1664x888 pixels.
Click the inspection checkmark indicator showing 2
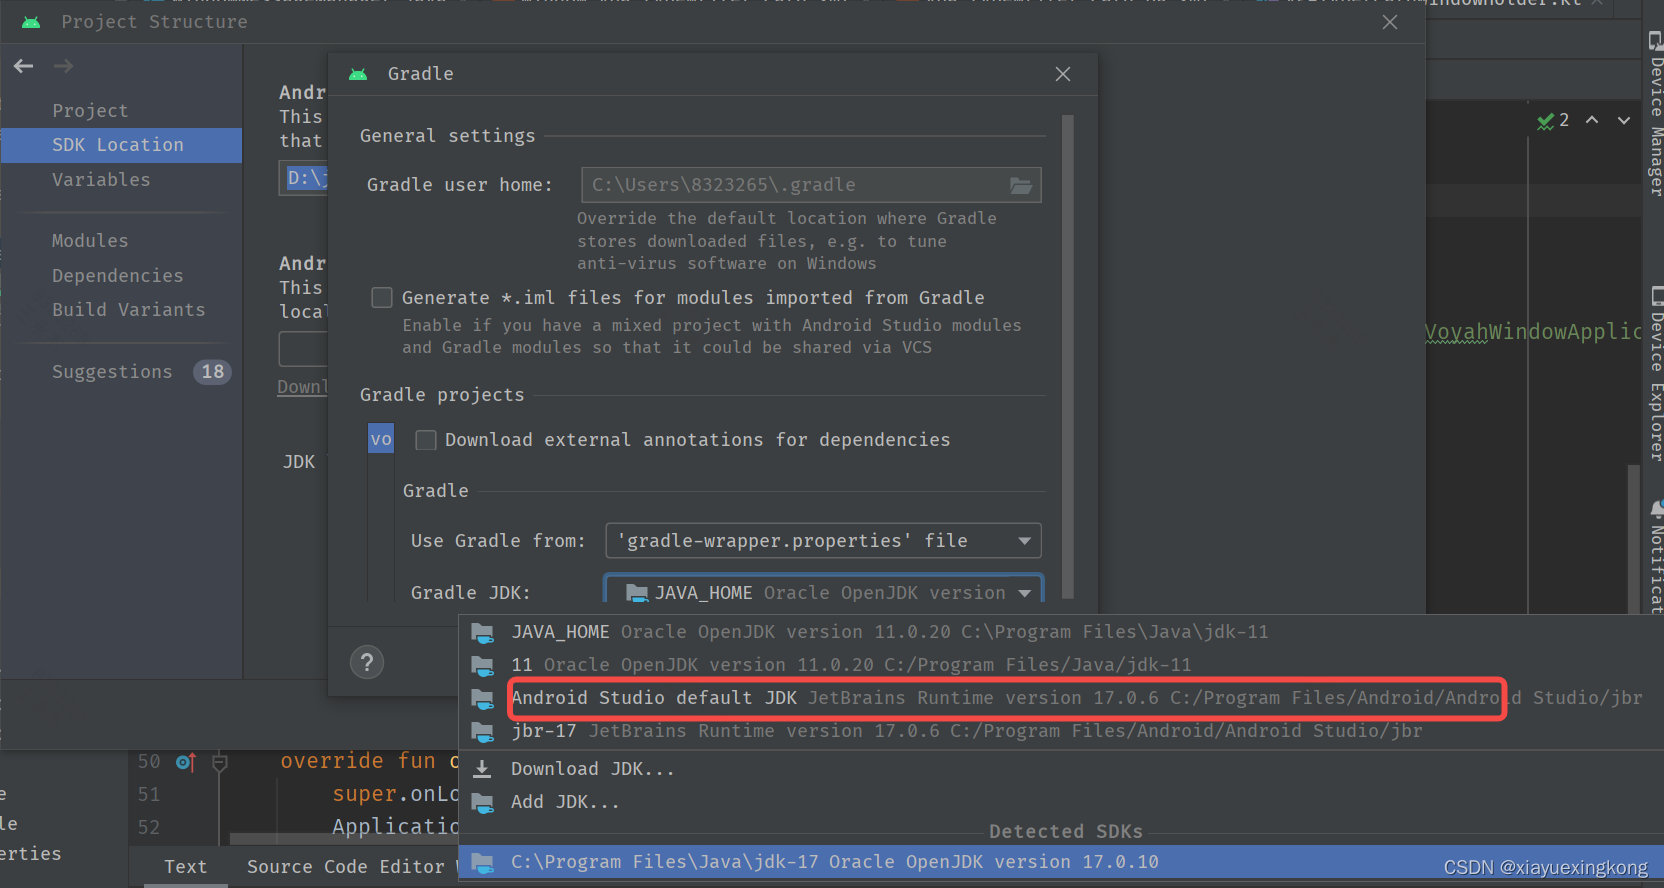pyautogui.click(x=1553, y=120)
